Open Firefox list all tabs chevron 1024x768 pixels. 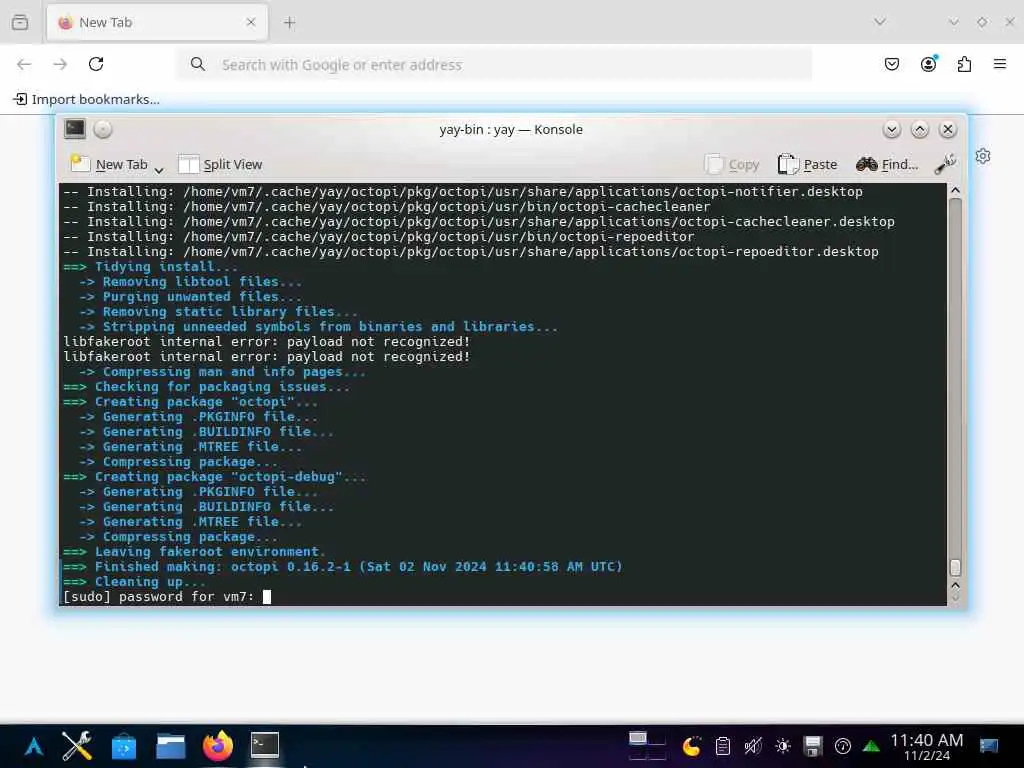(x=880, y=22)
